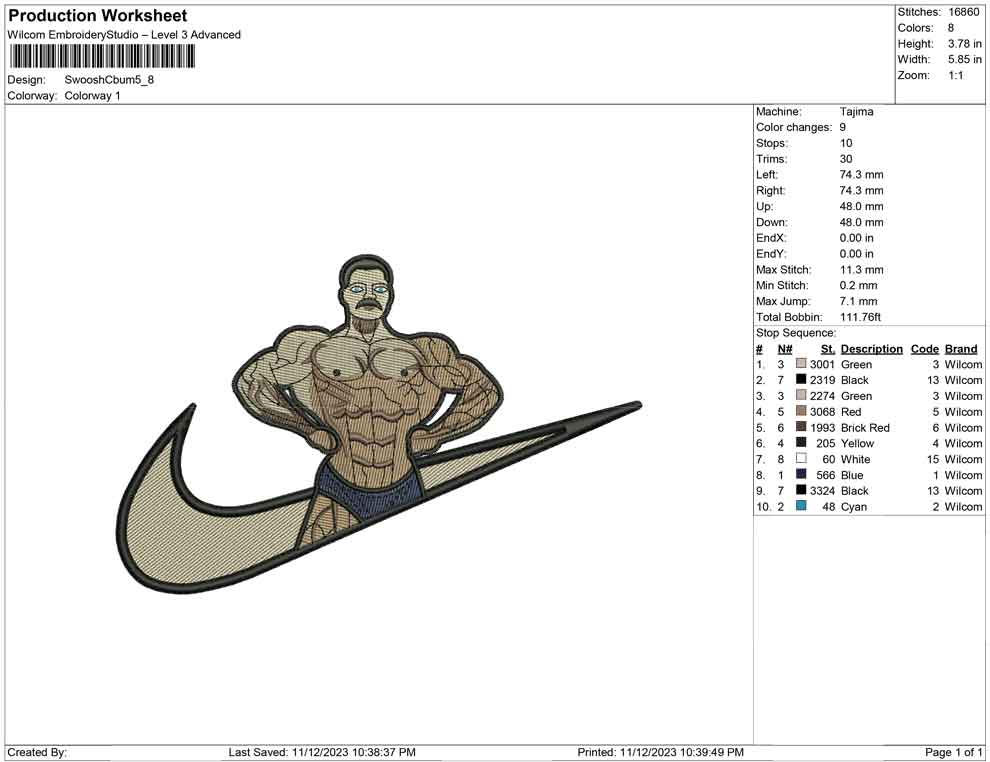This screenshot has height=762, width=990.
Task: Click the Black swatch for stop 9
Action: pyautogui.click(x=801, y=490)
